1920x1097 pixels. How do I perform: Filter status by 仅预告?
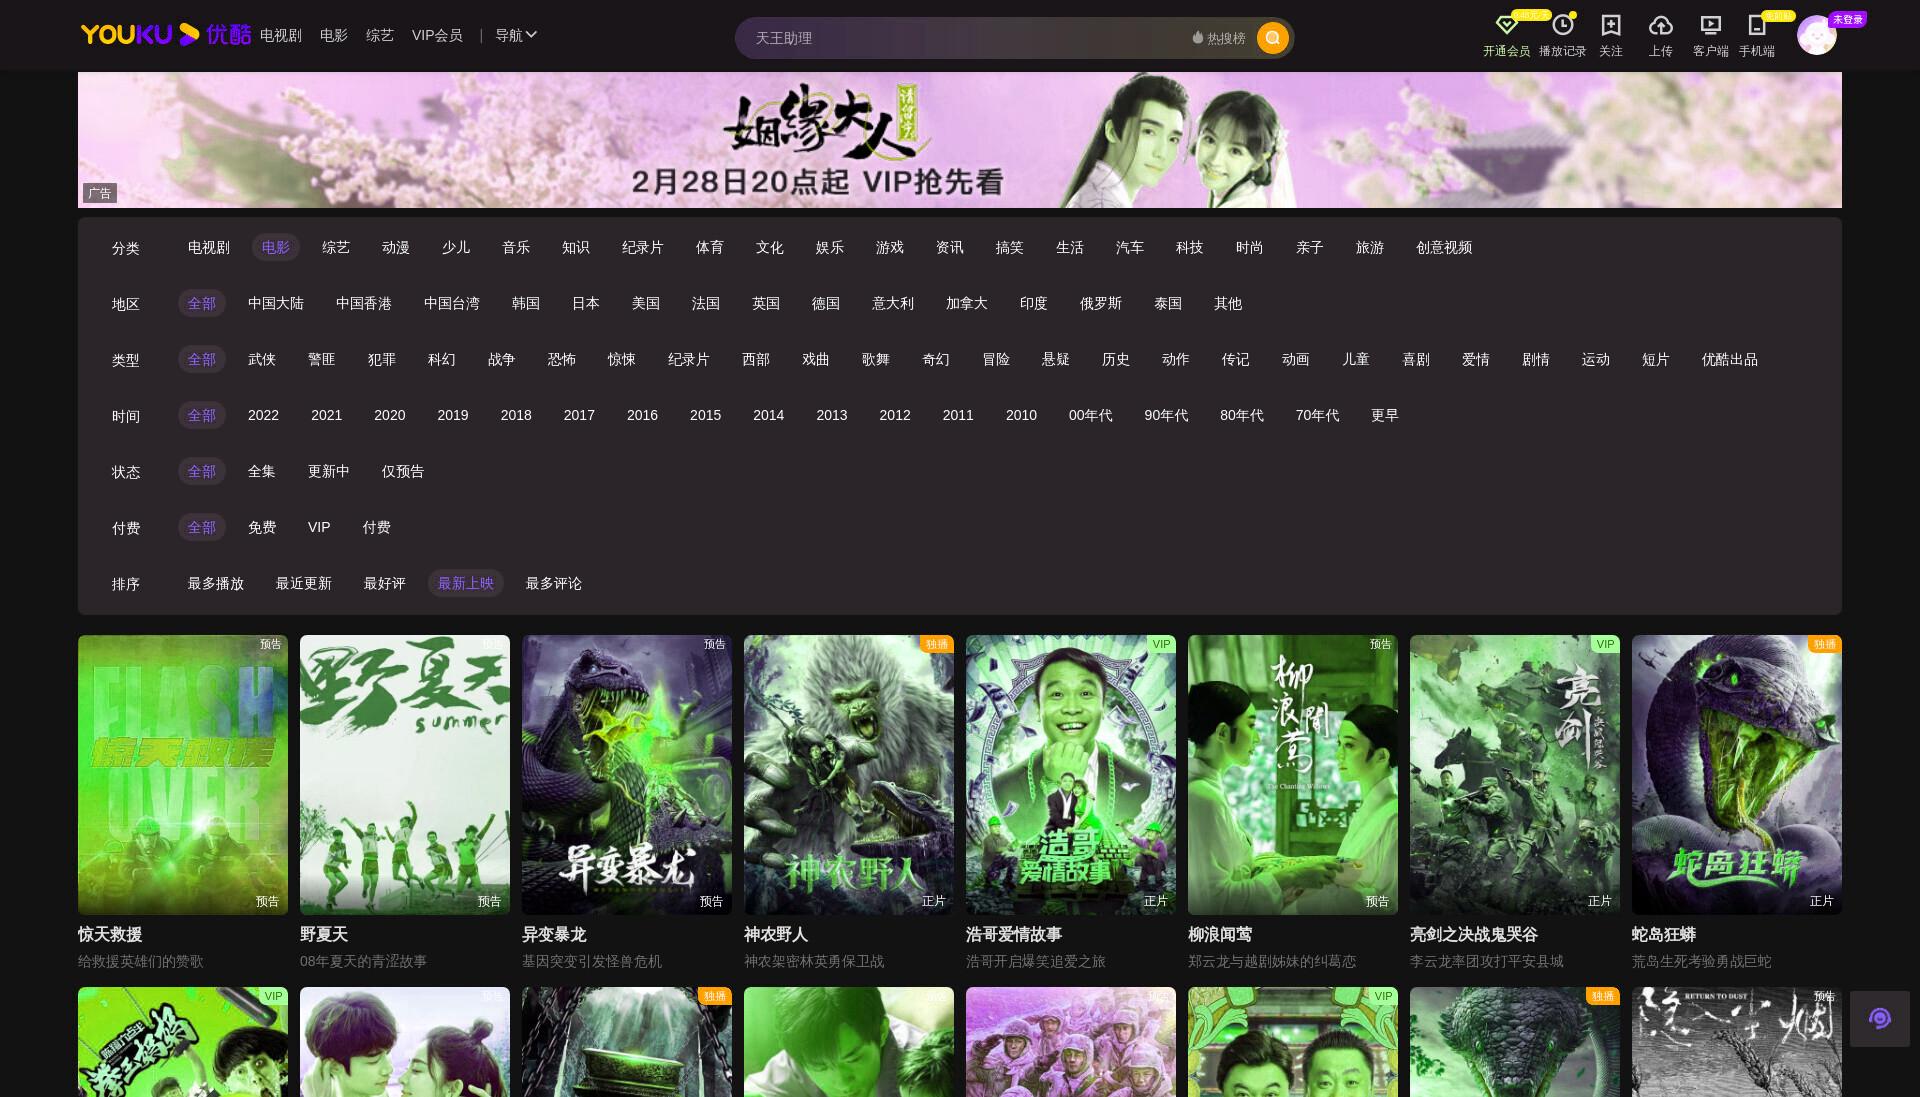point(403,471)
